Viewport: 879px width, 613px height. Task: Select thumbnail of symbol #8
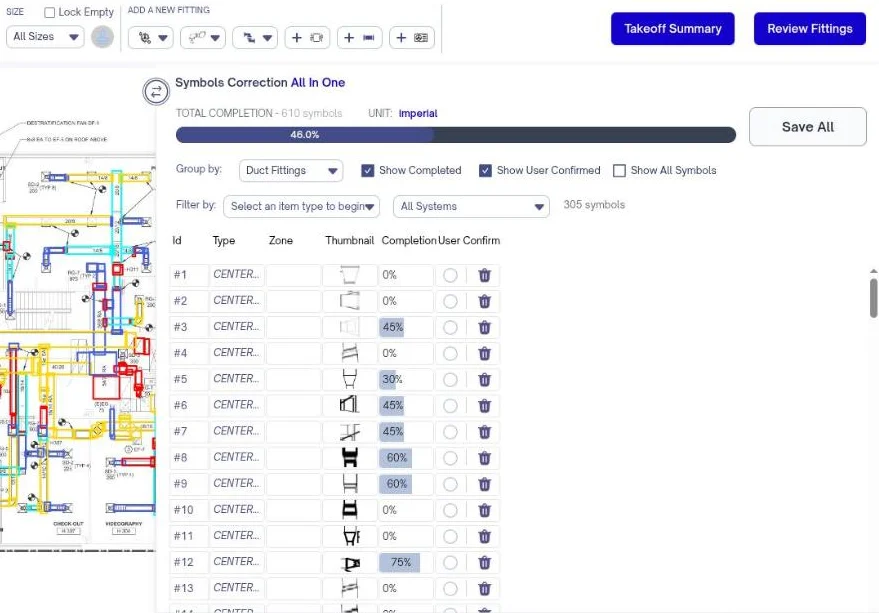point(350,458)
